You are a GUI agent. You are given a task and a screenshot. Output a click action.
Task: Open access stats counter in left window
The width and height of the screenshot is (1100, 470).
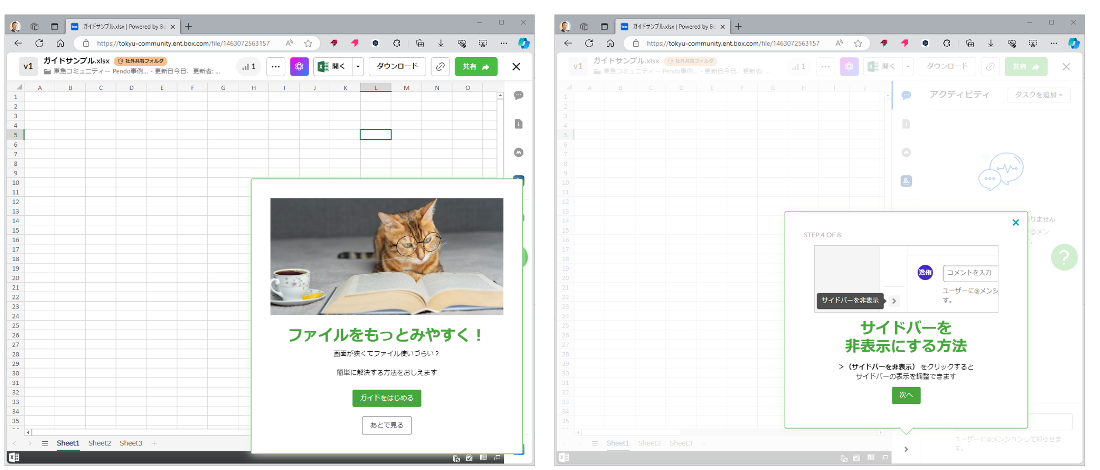point(249,67)
